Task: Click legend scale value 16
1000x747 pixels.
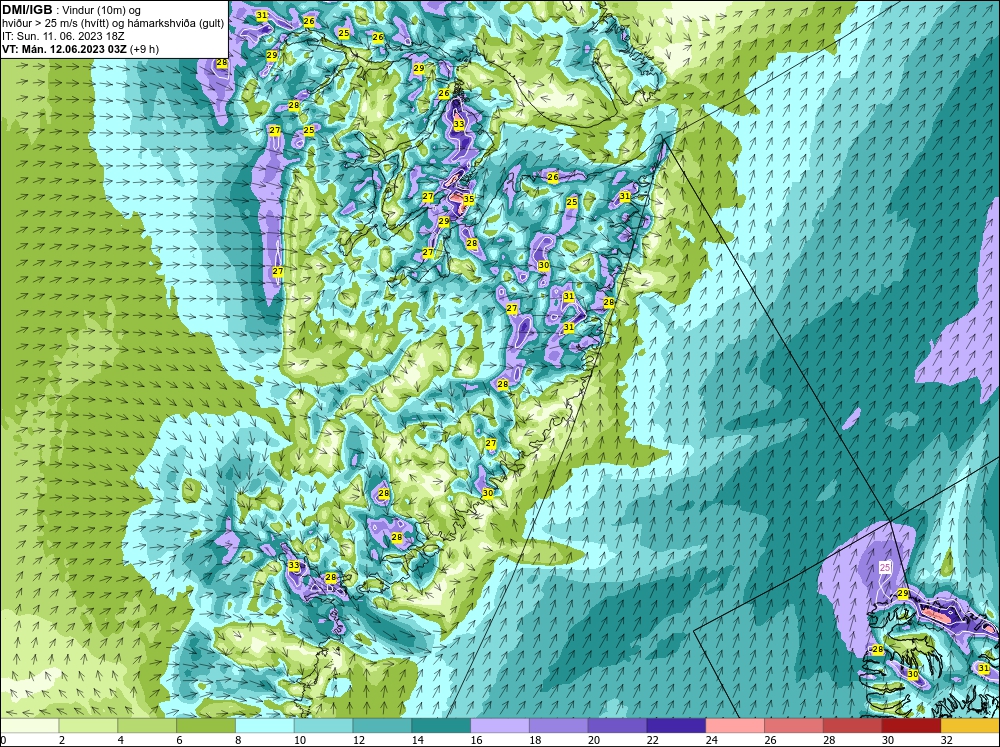Action: [476, 740]
